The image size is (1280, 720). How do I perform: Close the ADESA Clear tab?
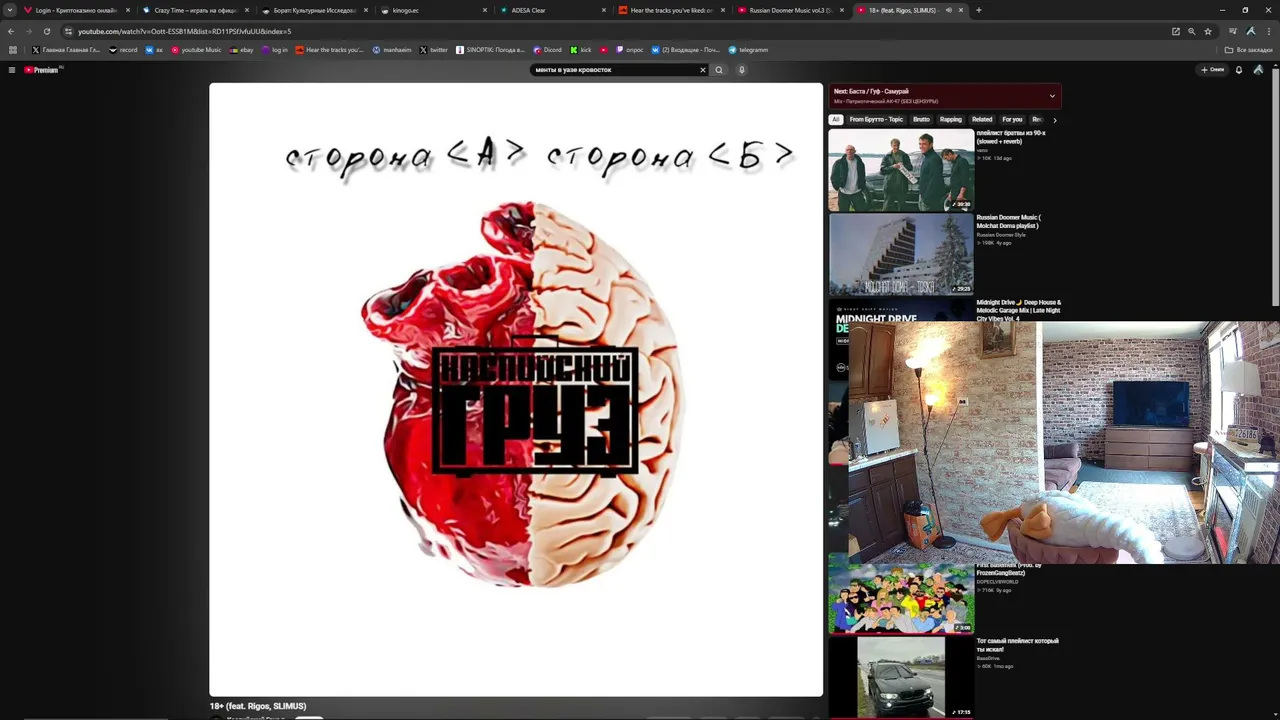point(604,10)
